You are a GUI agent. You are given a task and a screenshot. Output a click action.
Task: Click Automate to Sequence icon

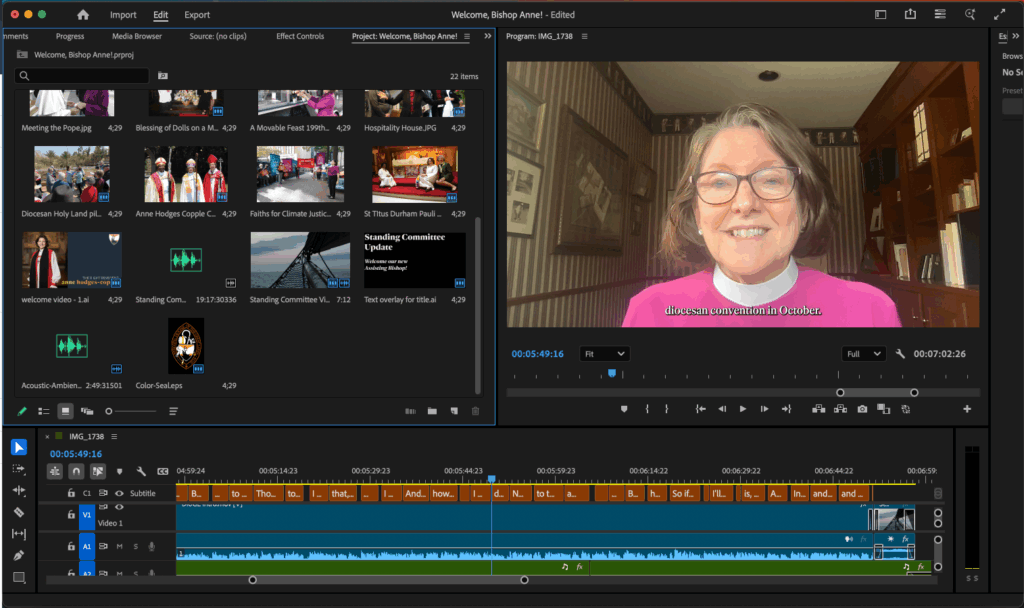click(410, 411)
